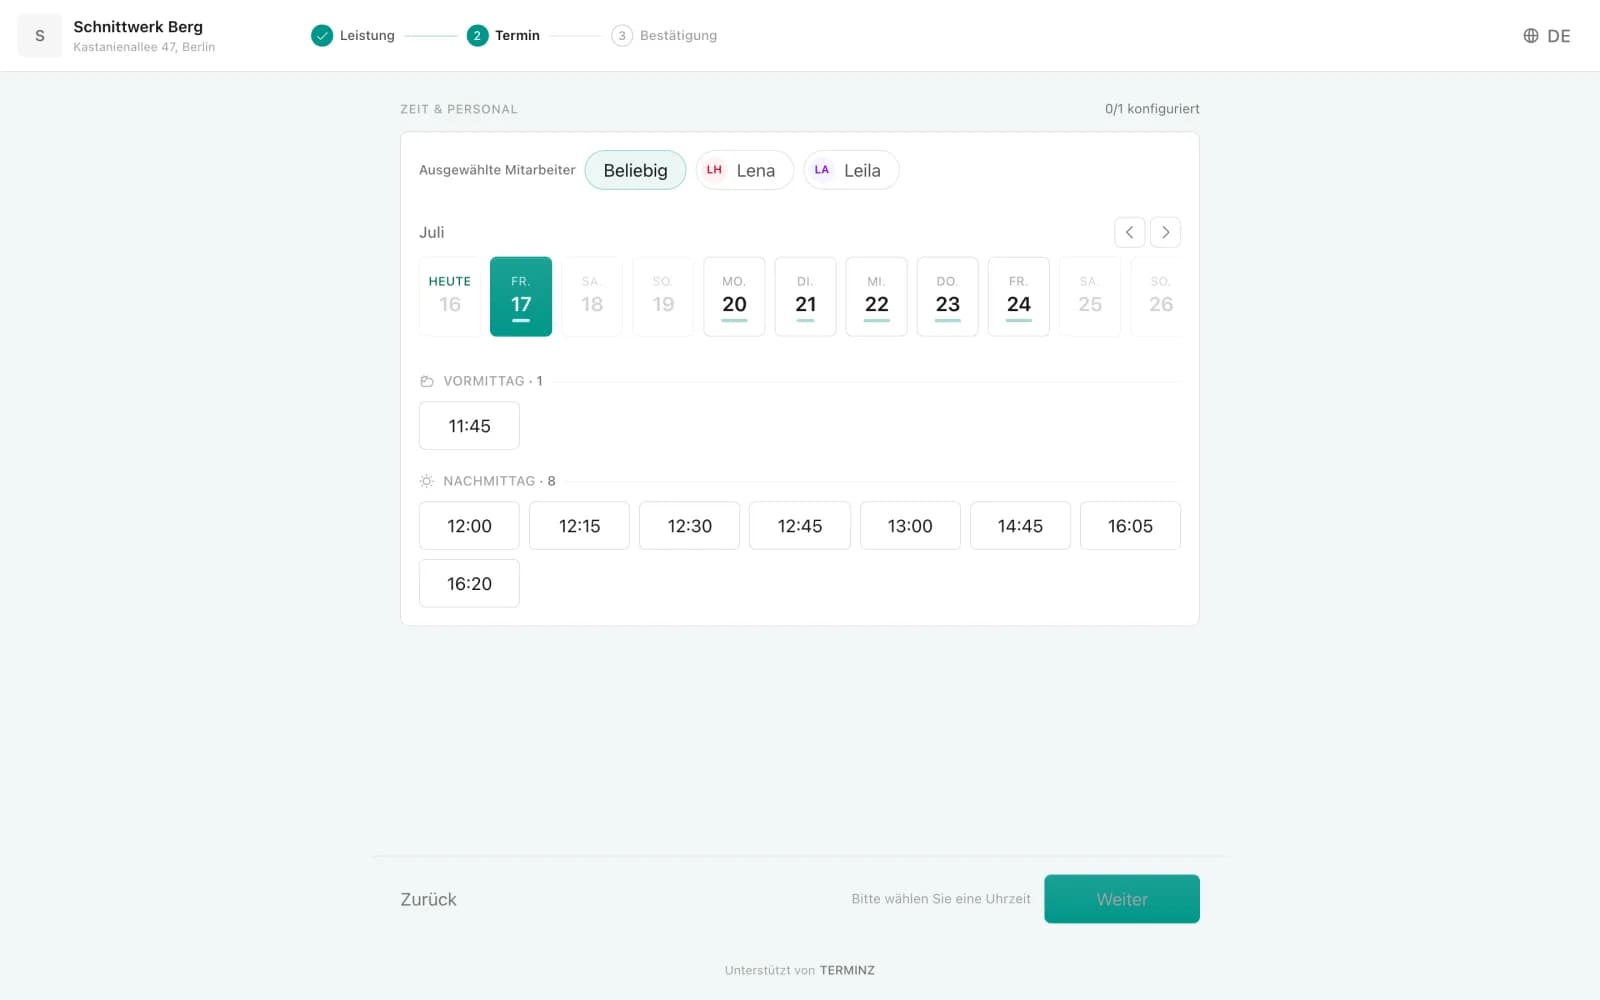Click the Vormittag section icon

click(427, 381)
